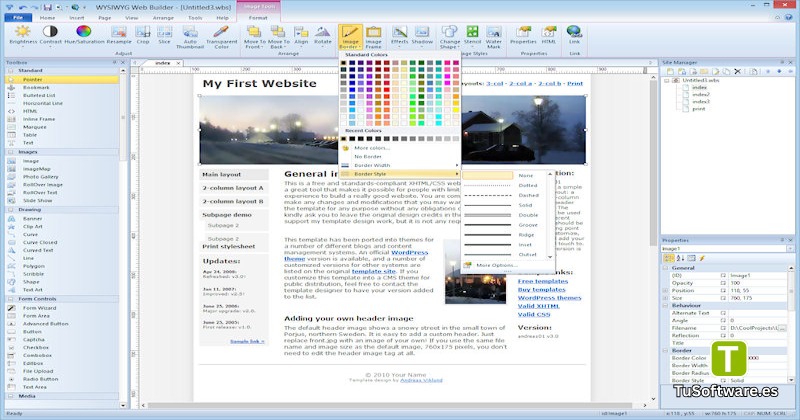Pick the Transparent Color tool
This screenshot has width=800, height=420.
[221, 37]
